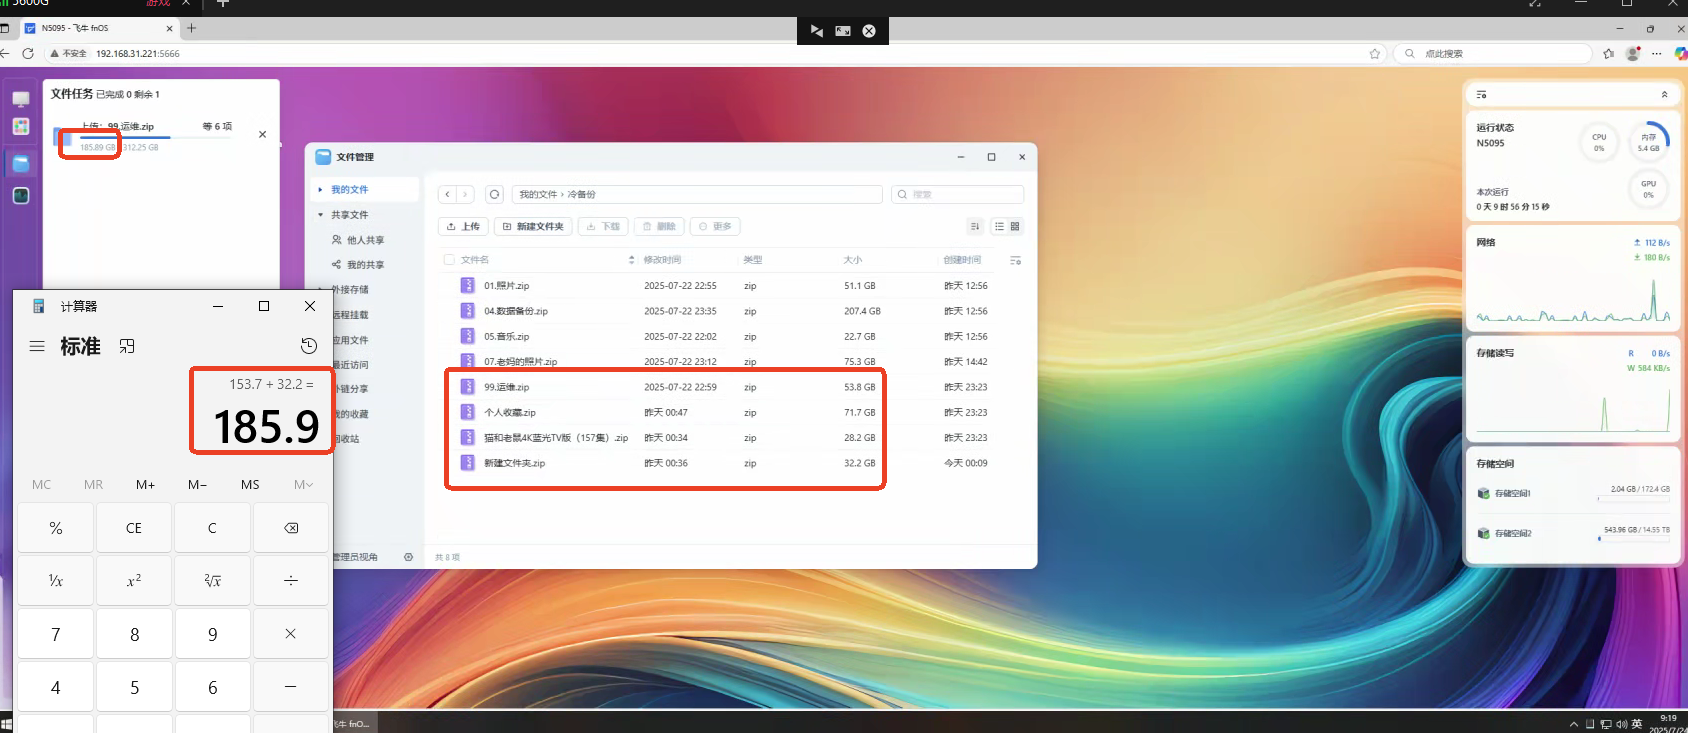This screenshot has height=733, width=1688.
Task: Click the 99.运维.zip zip icon in file list
Action: coord(467,387)
